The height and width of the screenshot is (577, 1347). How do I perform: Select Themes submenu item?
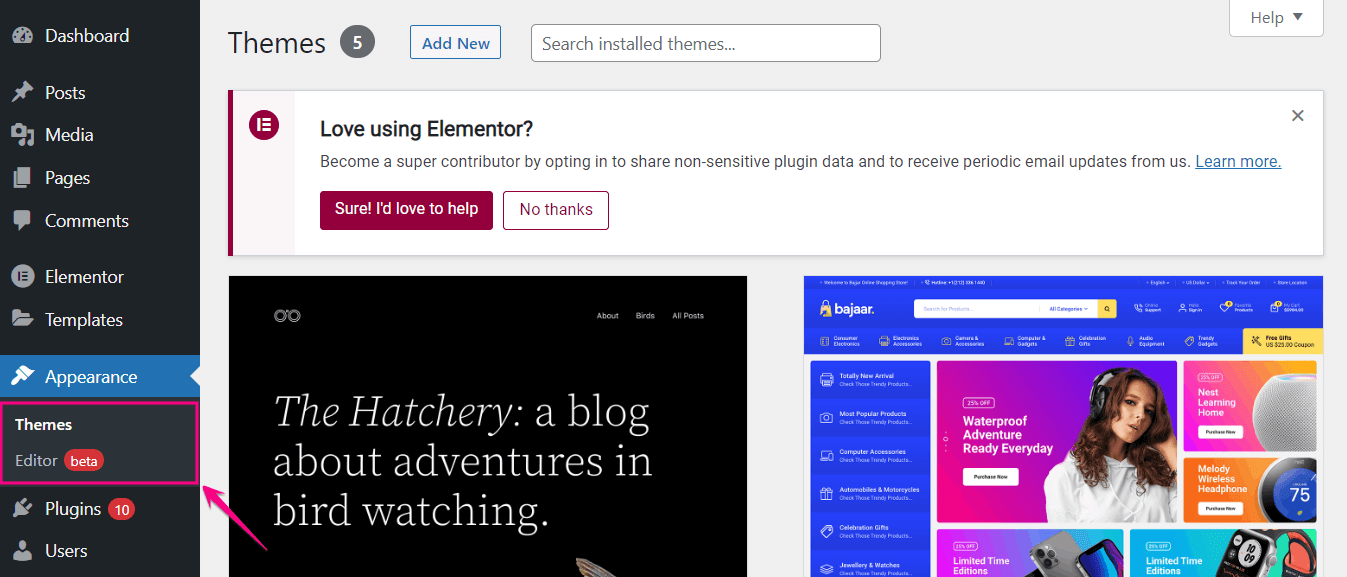pyautogui.click(x=44, y=425)
